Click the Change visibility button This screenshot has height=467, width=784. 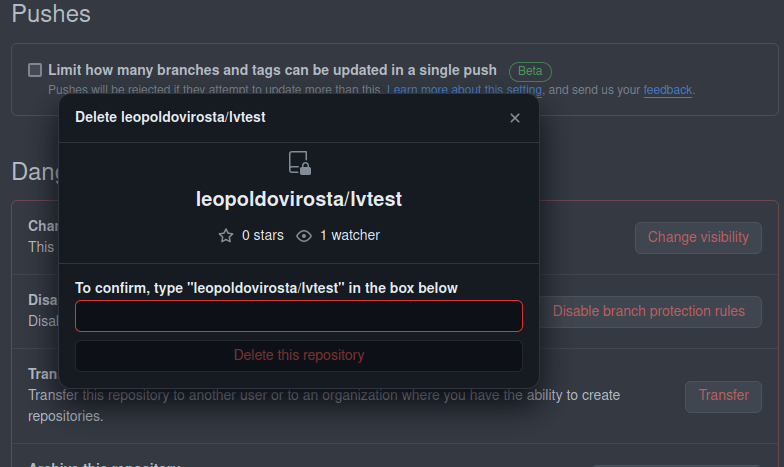click(698, 238)
